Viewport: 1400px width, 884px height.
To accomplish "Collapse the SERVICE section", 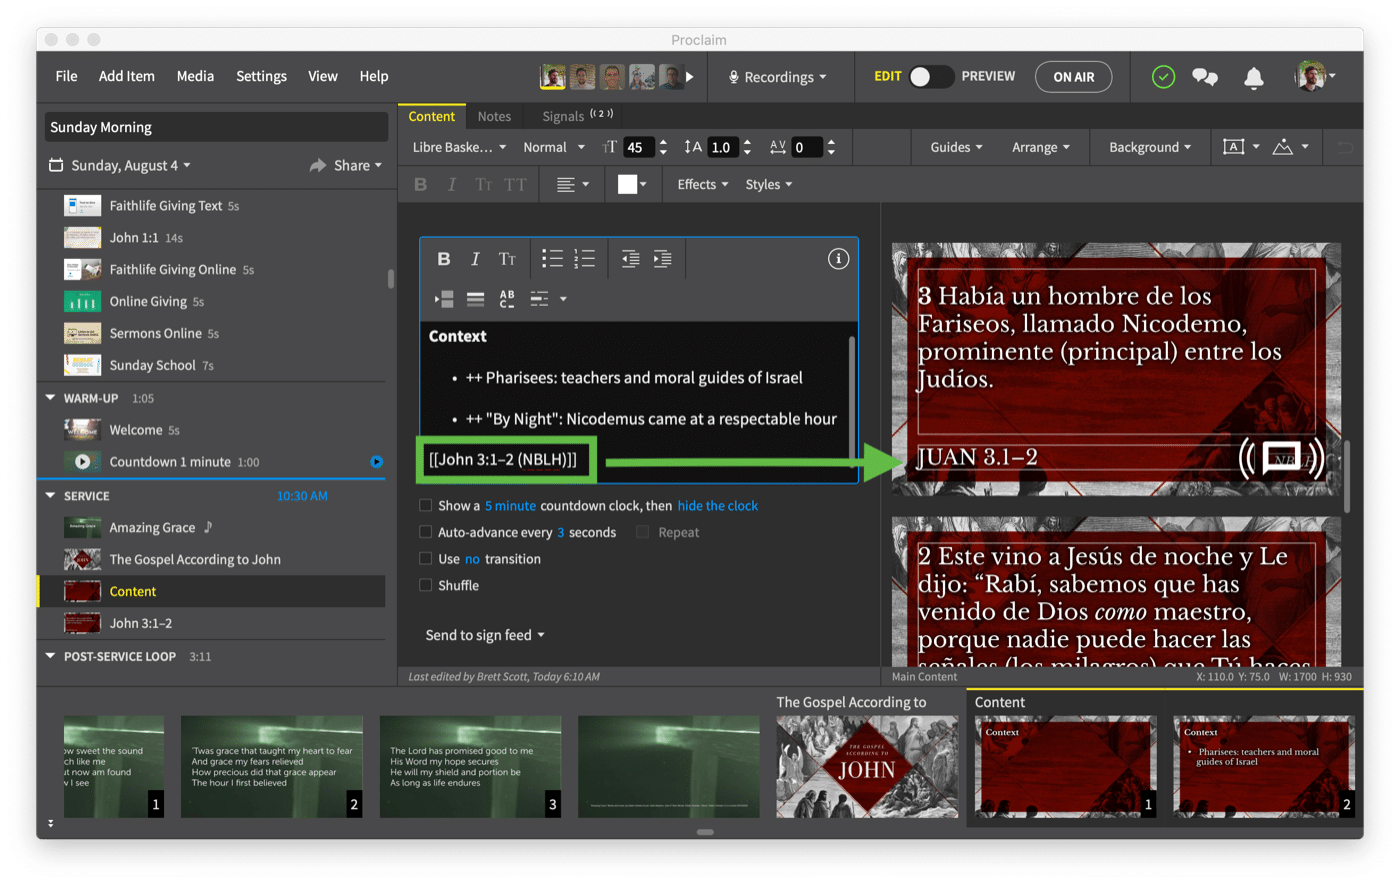I will pyautogui.click(x=51, y=496).
